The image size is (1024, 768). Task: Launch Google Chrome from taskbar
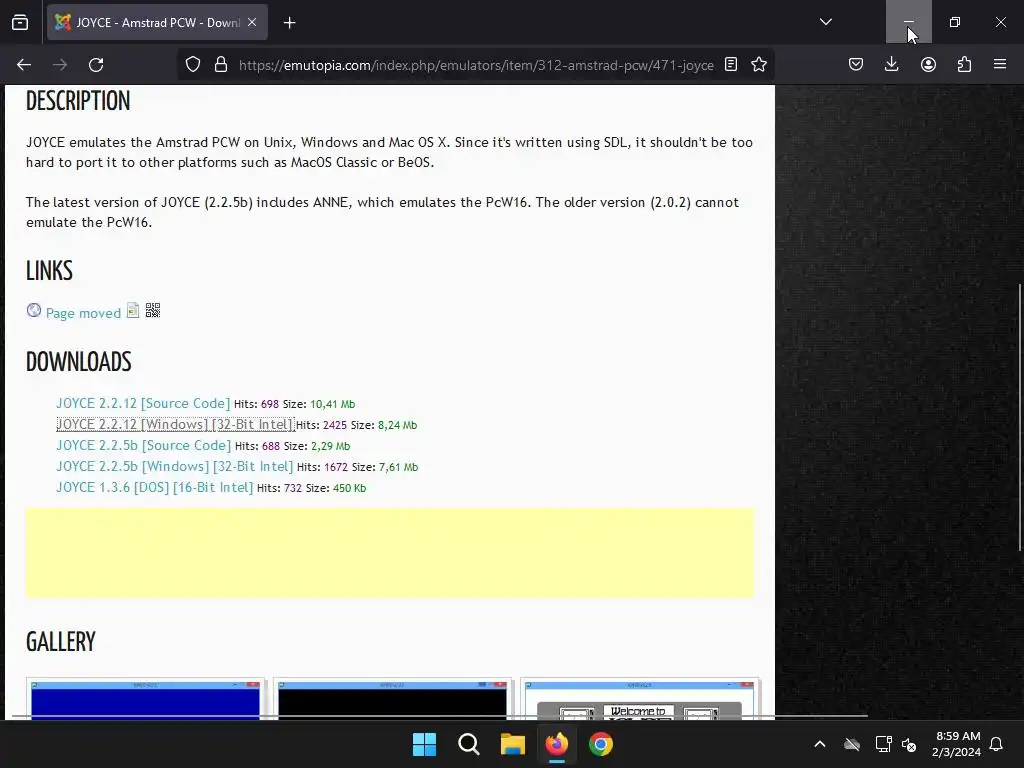point(601,744)
